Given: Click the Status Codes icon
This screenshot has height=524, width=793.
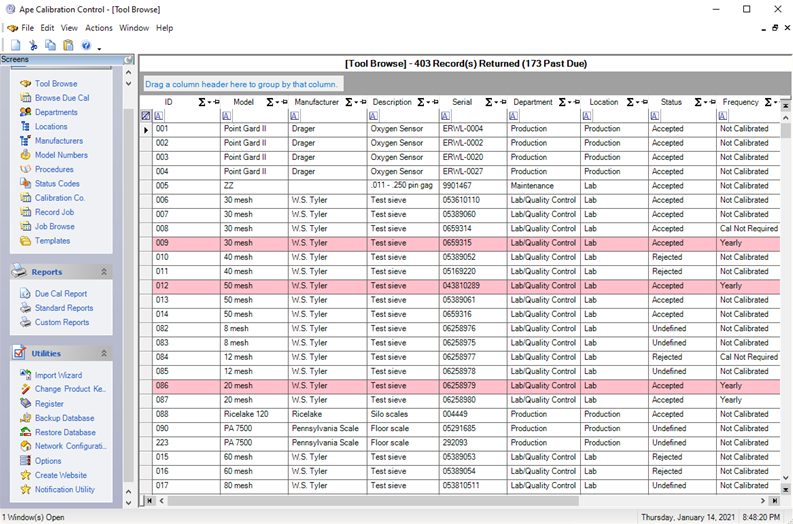Looking at the screenshot, I should pos(25,183).
